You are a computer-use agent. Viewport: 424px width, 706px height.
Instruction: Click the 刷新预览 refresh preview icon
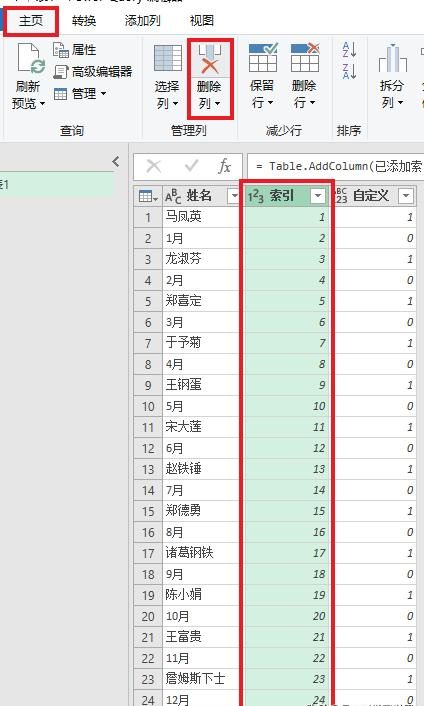[31, 59]
